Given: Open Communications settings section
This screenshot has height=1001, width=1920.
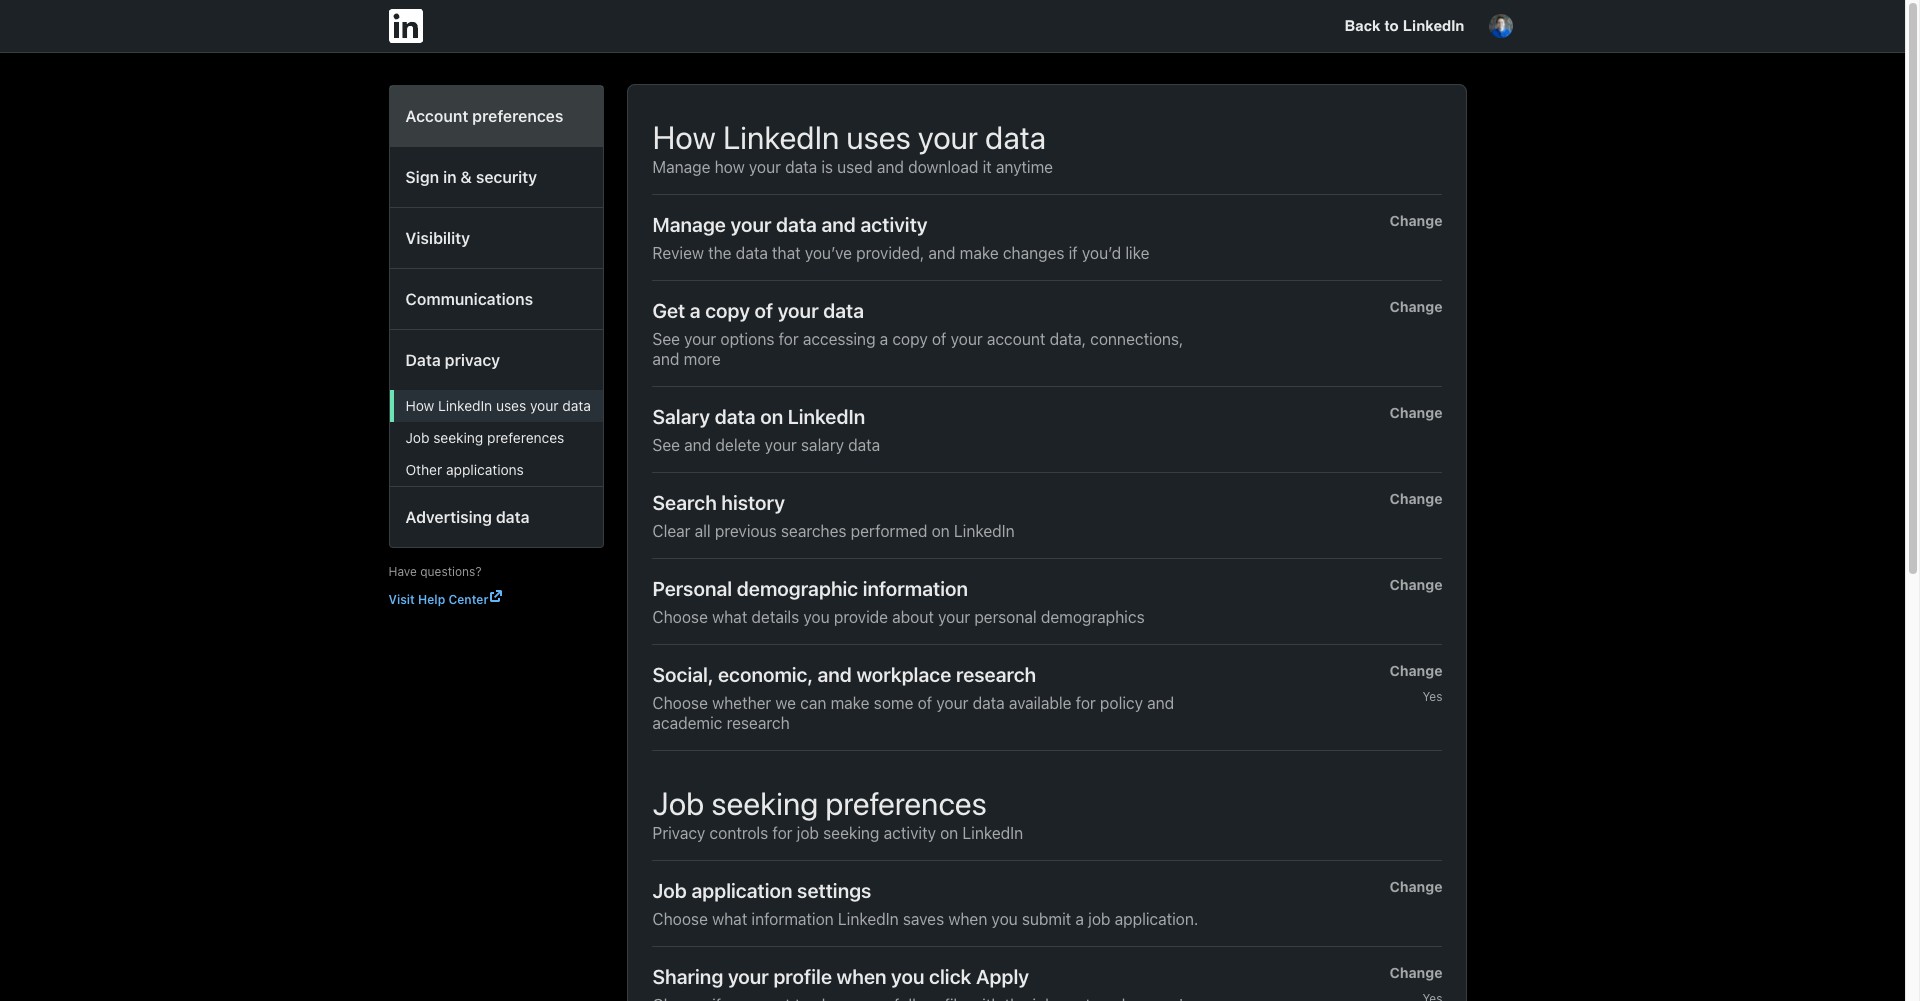Looking at the screenshot, I should [469, 300].
